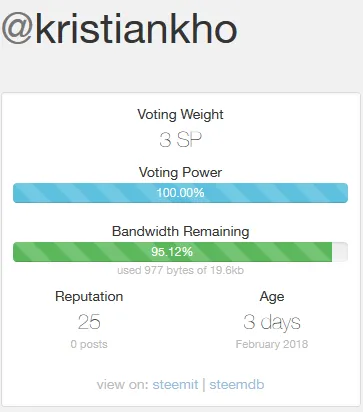Click the 0 posts count
363x412 pixels.
coord(89,344)
